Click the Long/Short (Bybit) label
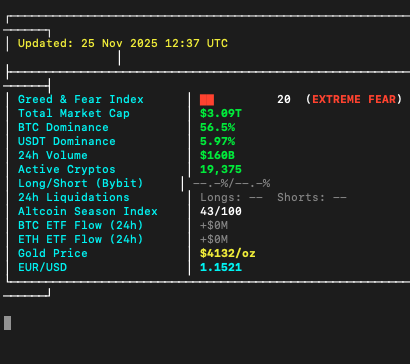Viewport: 410px width, 364px height. [x=81, y=183]
